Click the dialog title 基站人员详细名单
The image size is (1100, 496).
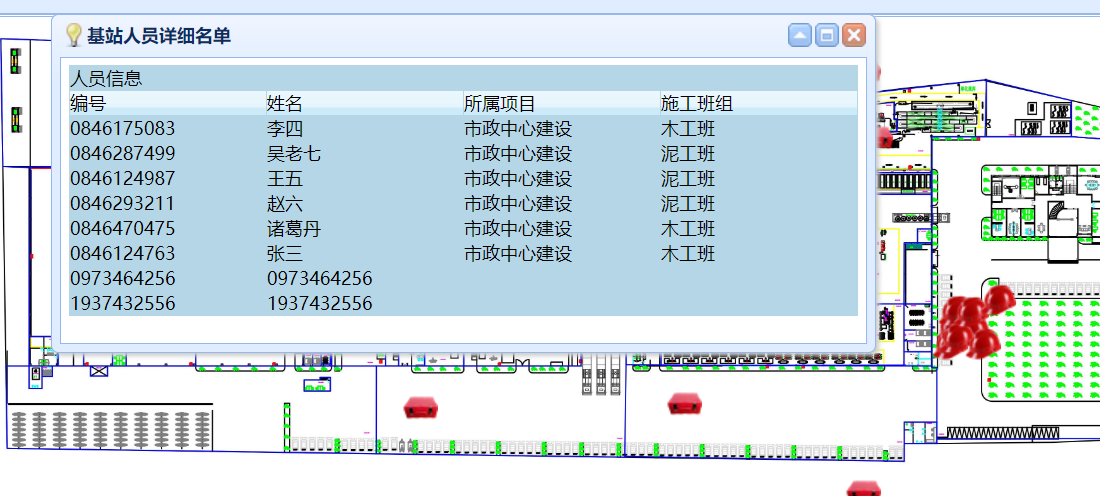click(x=159, y=36)
